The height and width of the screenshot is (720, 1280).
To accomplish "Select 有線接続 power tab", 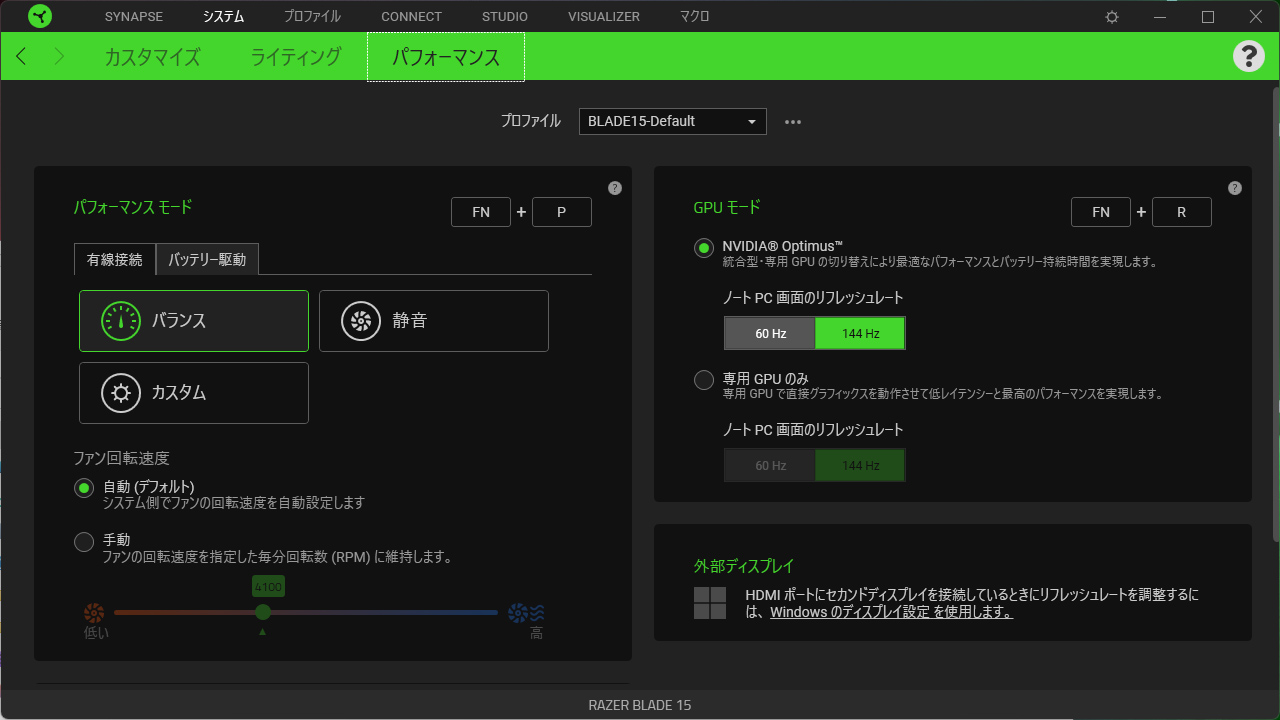I will pos(115,259).
